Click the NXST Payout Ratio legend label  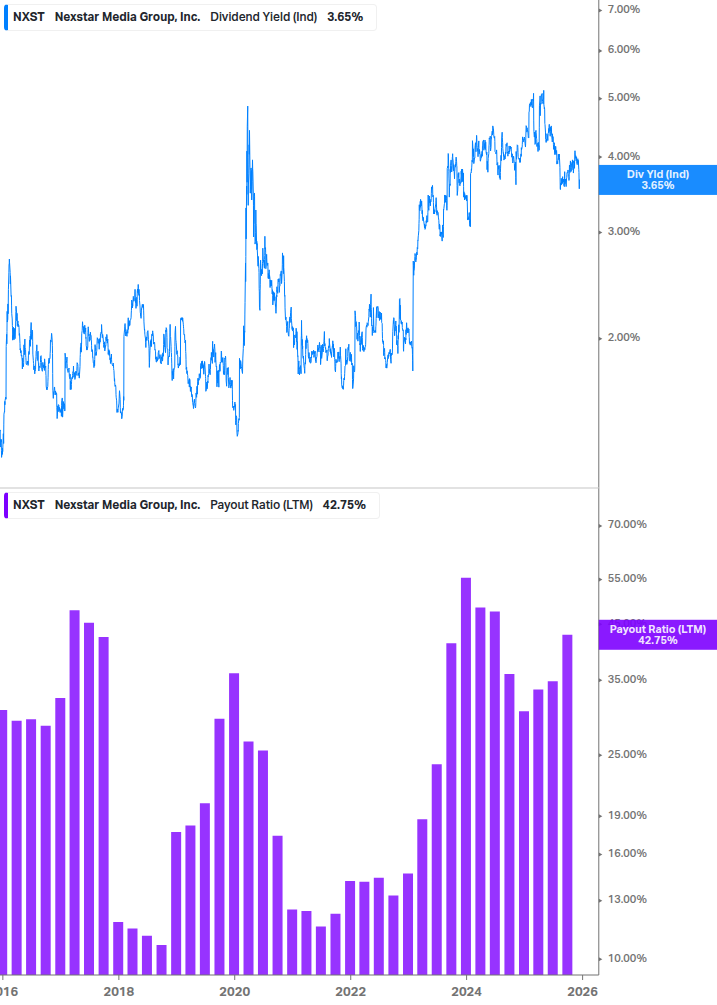point(191,505)
